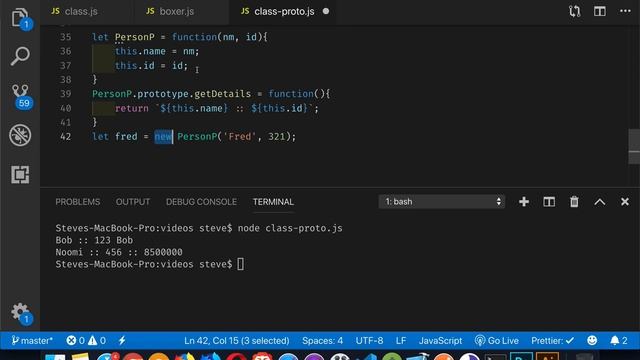Click the lightning bolt status icon
The width and height of the screenshot is (640, 360).
tap(122, 340)
